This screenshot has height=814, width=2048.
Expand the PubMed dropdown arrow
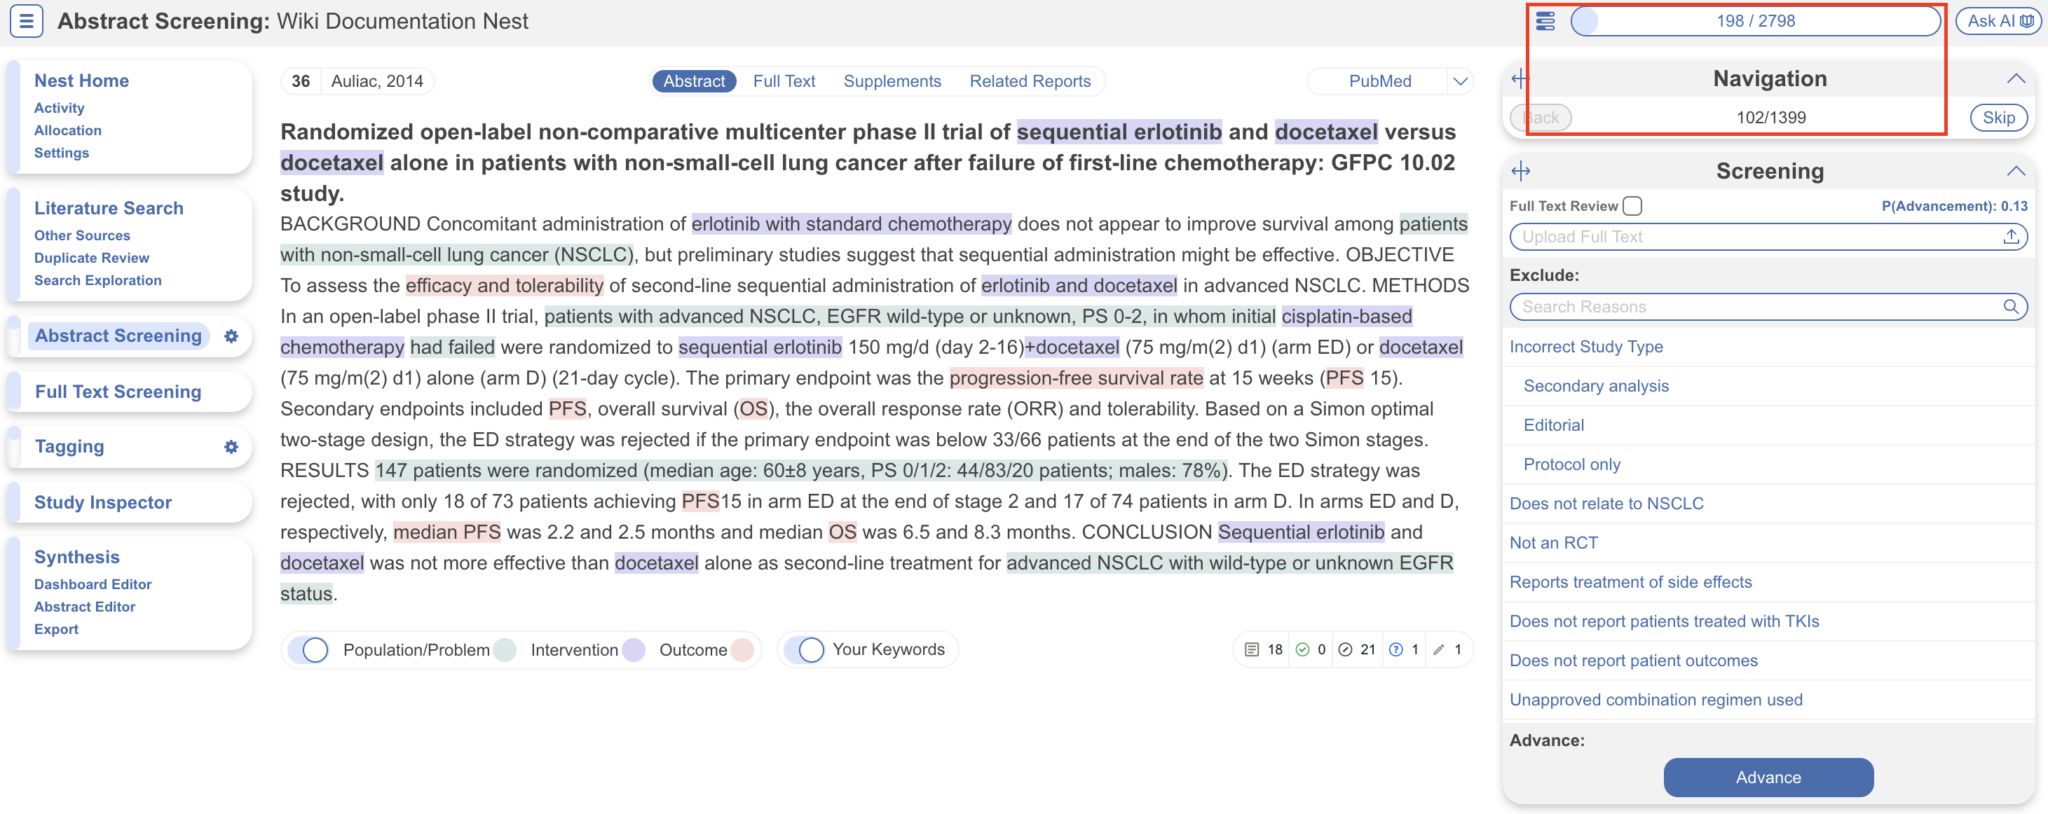pos(1460,81)
